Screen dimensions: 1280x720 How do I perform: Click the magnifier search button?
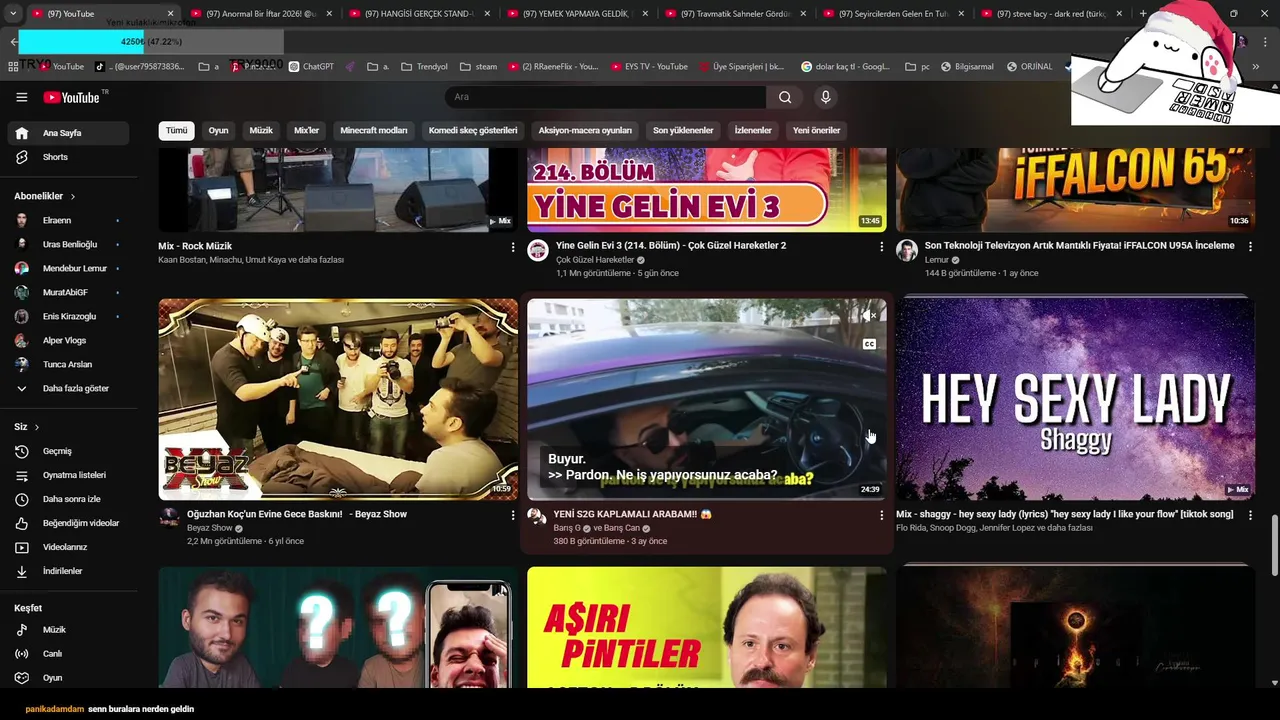[x=785, y=97]
